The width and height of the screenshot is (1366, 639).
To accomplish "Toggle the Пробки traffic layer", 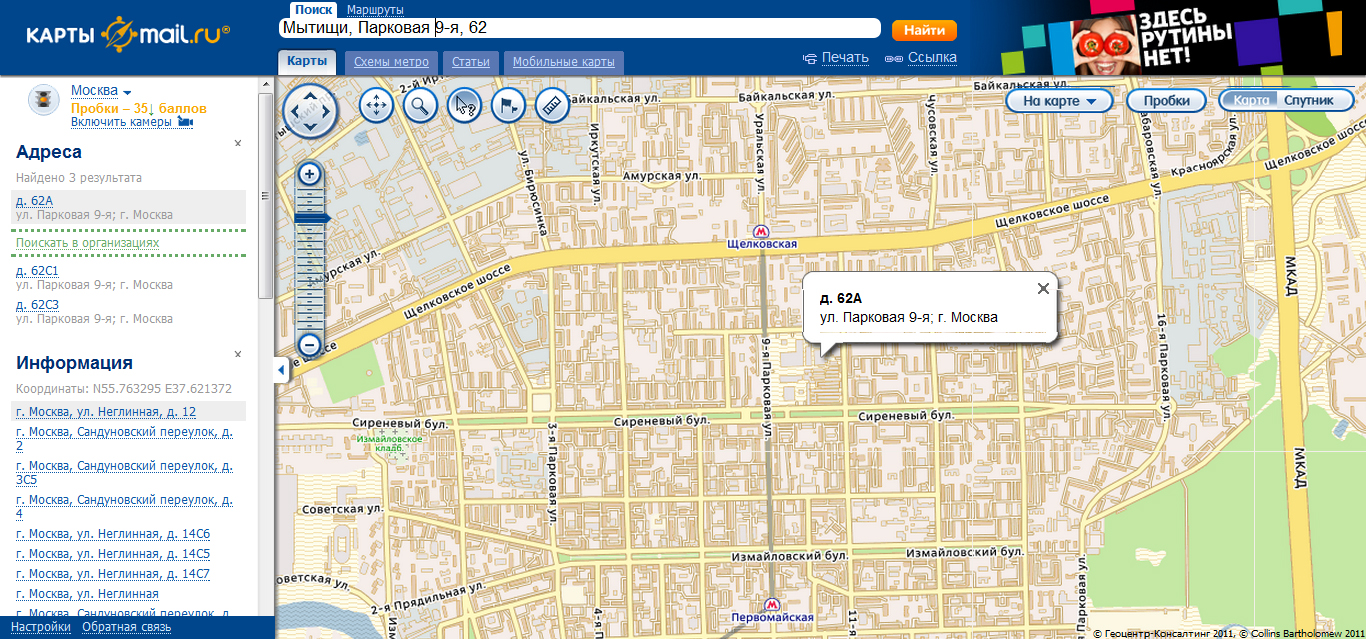I will (1166, 101).
